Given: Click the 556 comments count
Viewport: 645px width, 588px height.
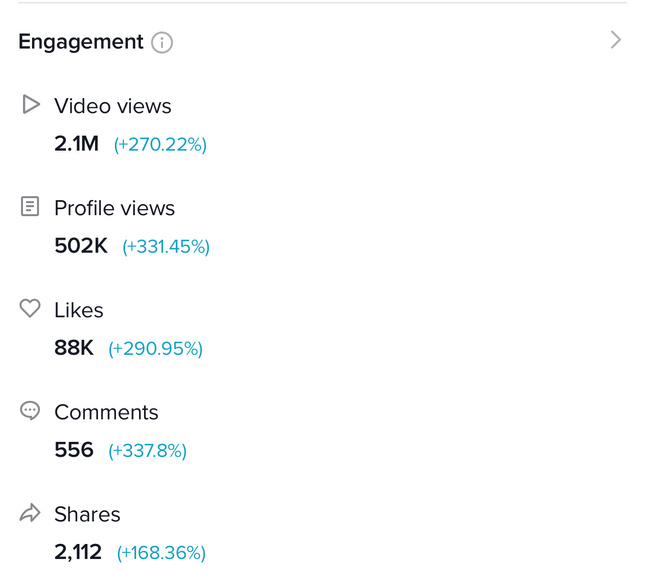Looking at the screenshot, I should pyautogui.click(x=74, y=450).
